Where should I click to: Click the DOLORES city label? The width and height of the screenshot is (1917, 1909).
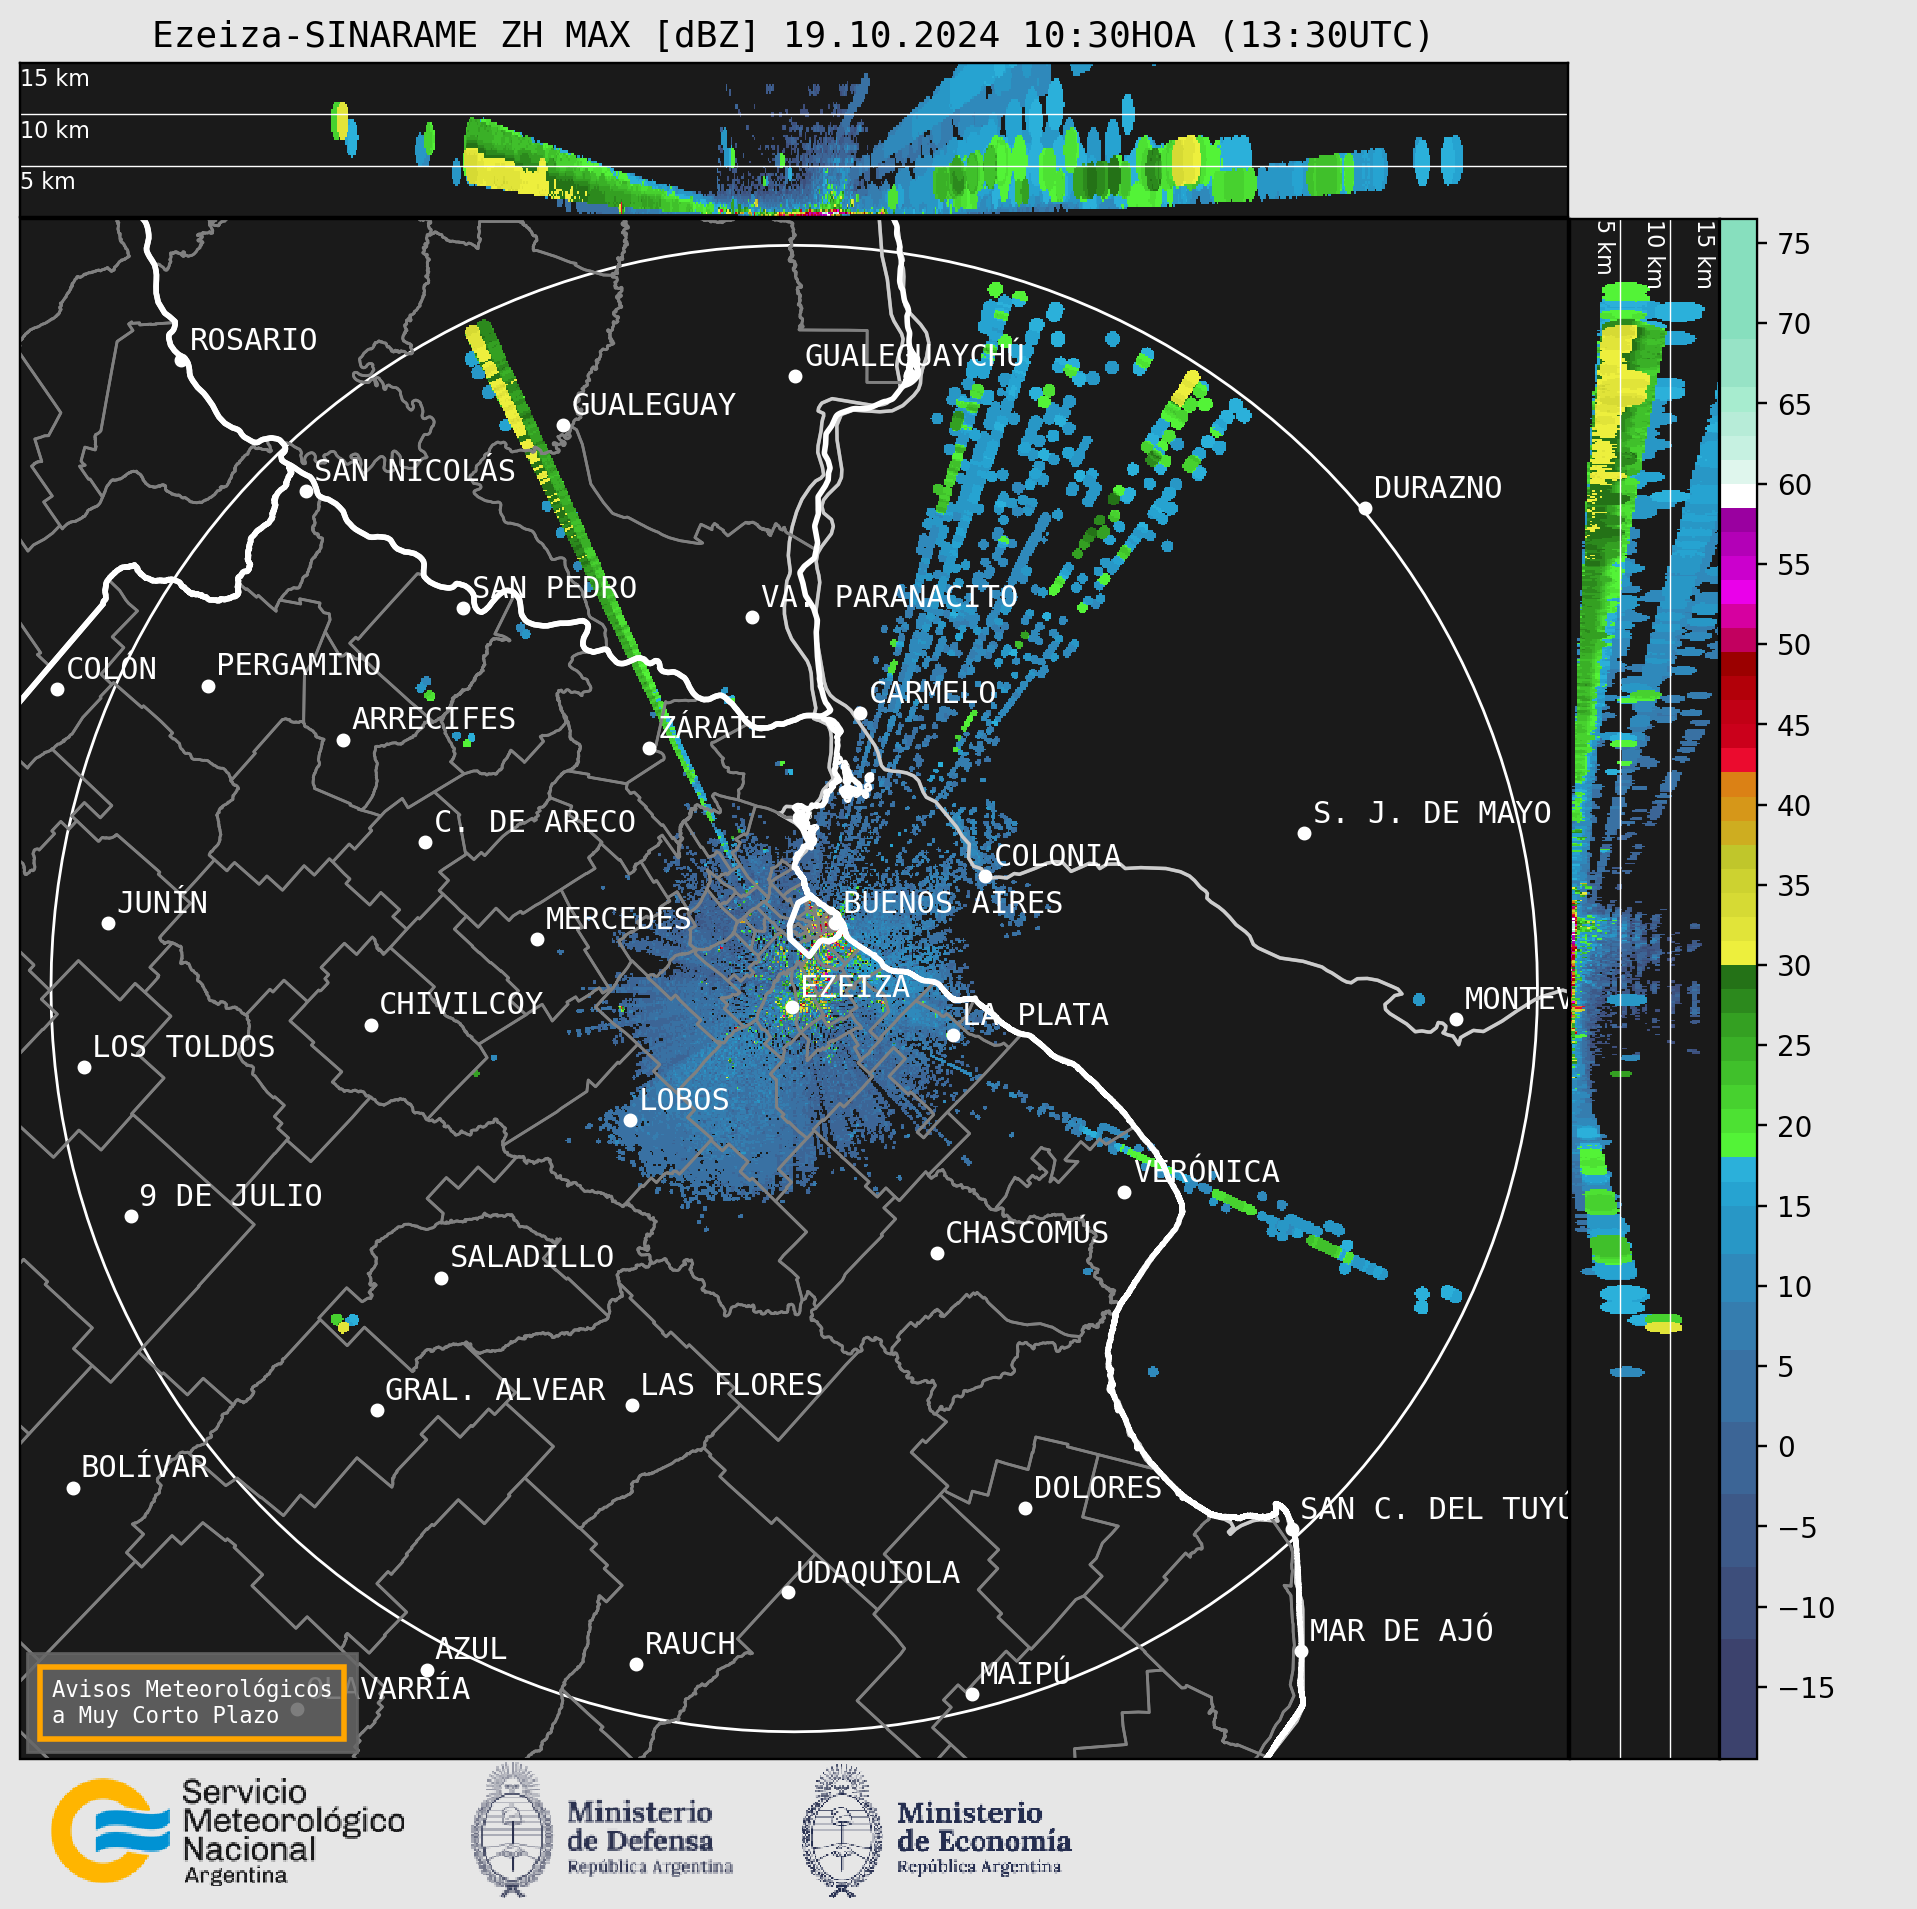(1098, 1488)
